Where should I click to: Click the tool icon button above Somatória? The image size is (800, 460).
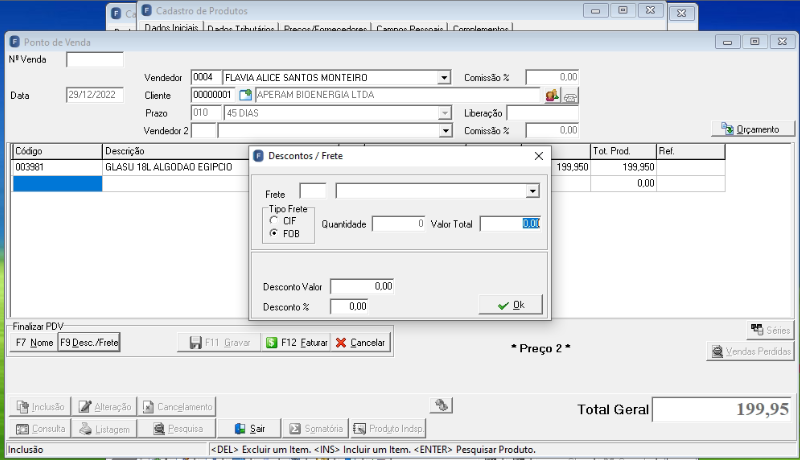(x=441, y=405)
